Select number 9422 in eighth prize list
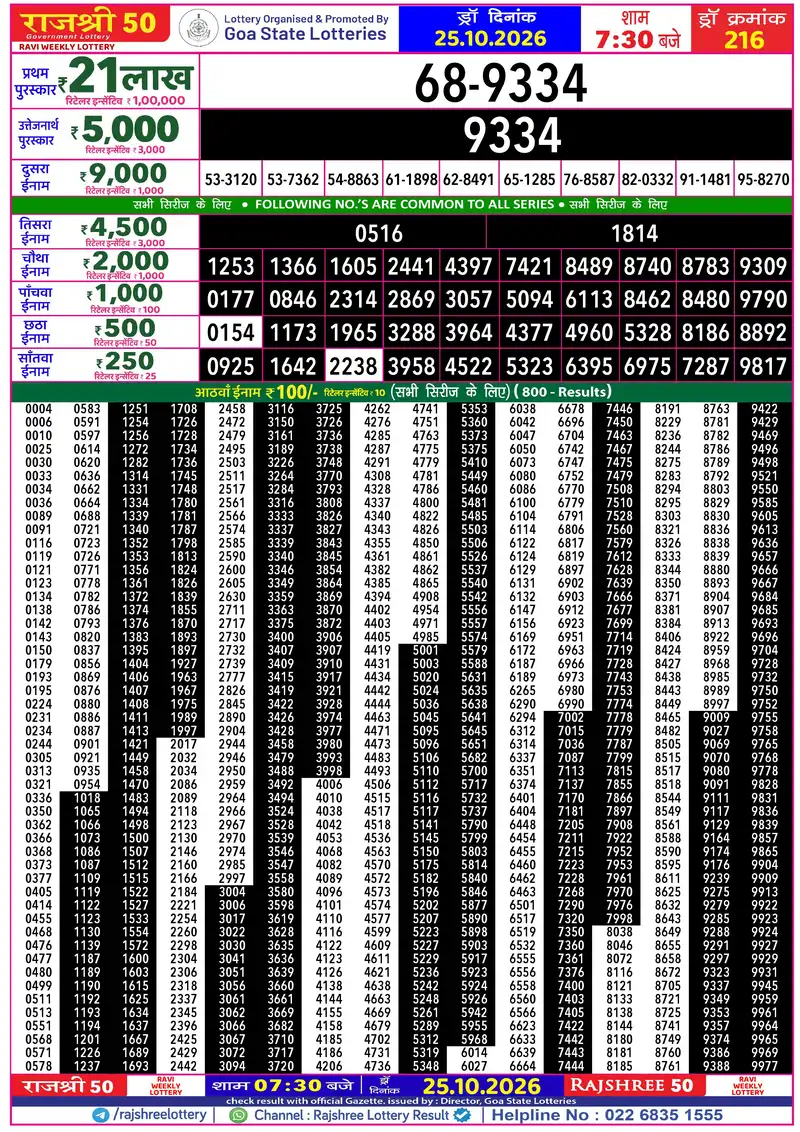The height and width of the screenshot is (1132, 800). [764, 409]
